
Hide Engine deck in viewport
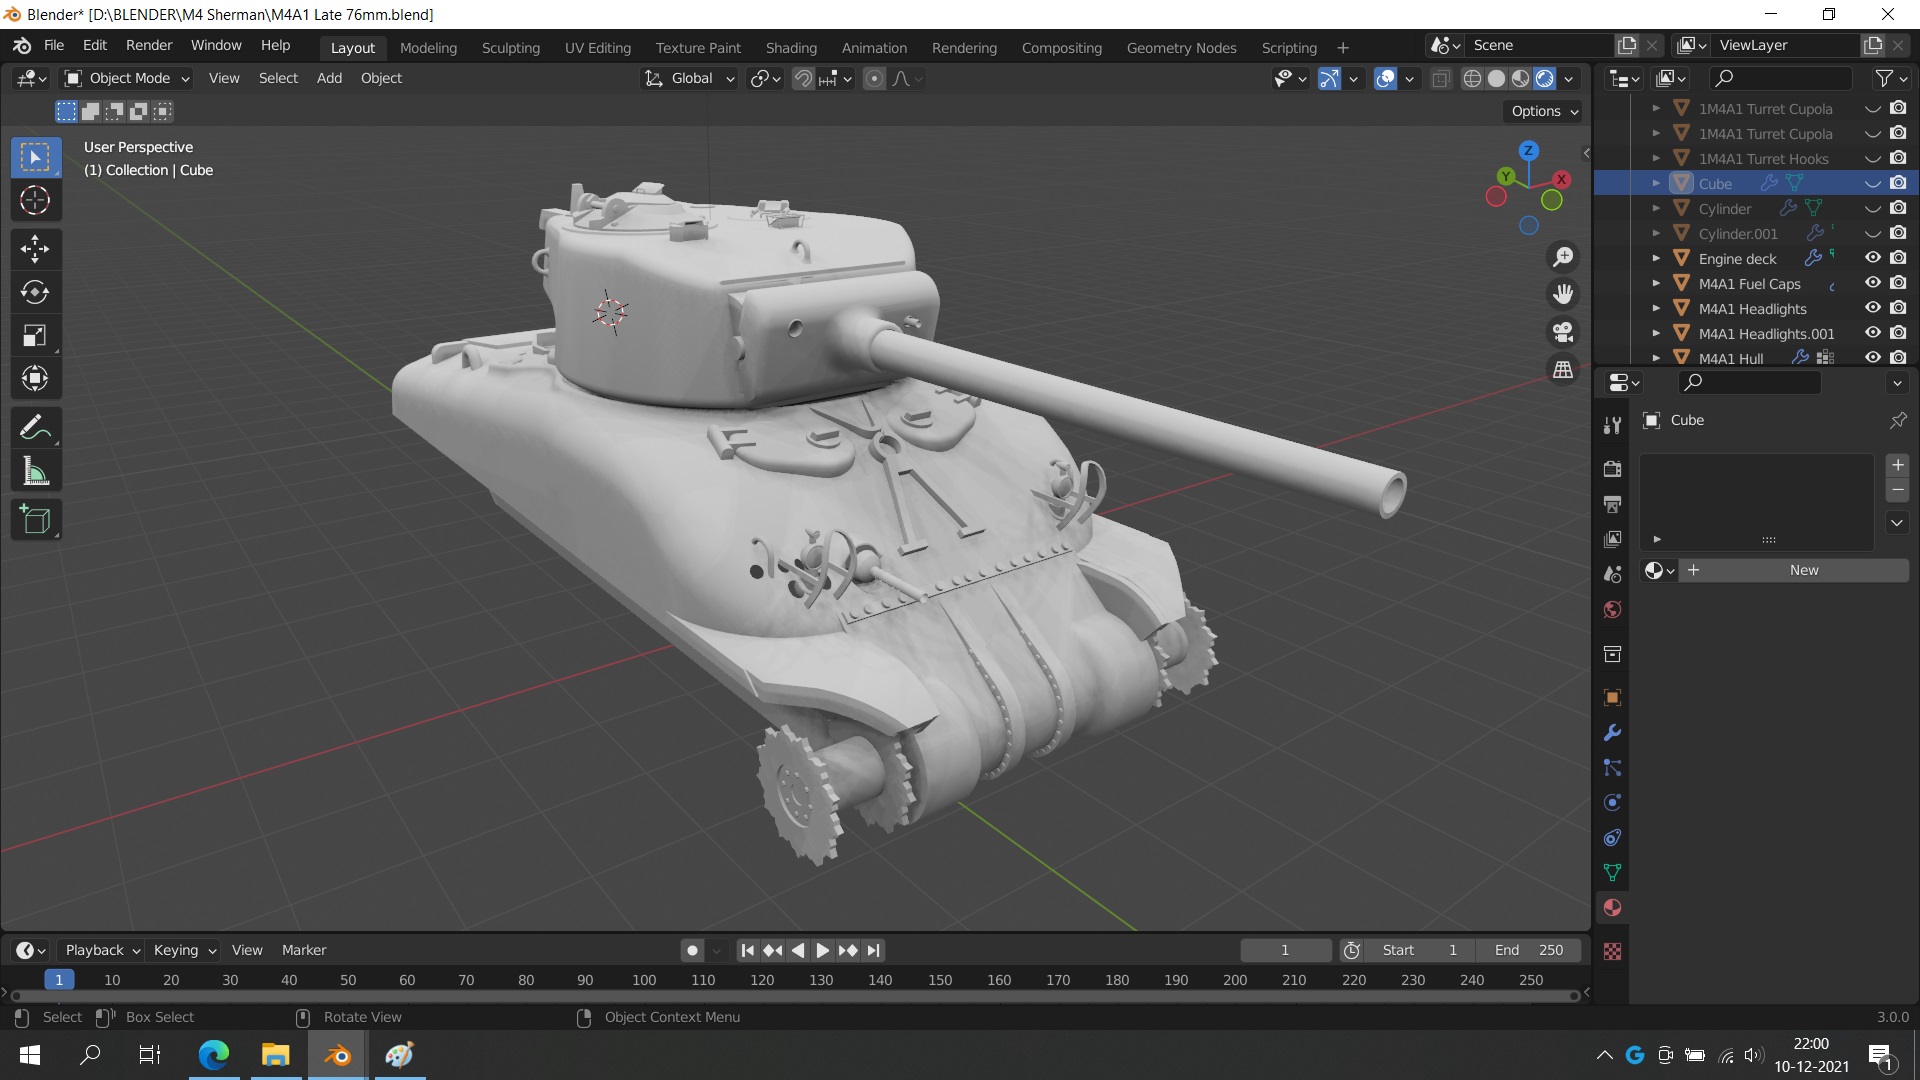click(x=1873, y=258)
